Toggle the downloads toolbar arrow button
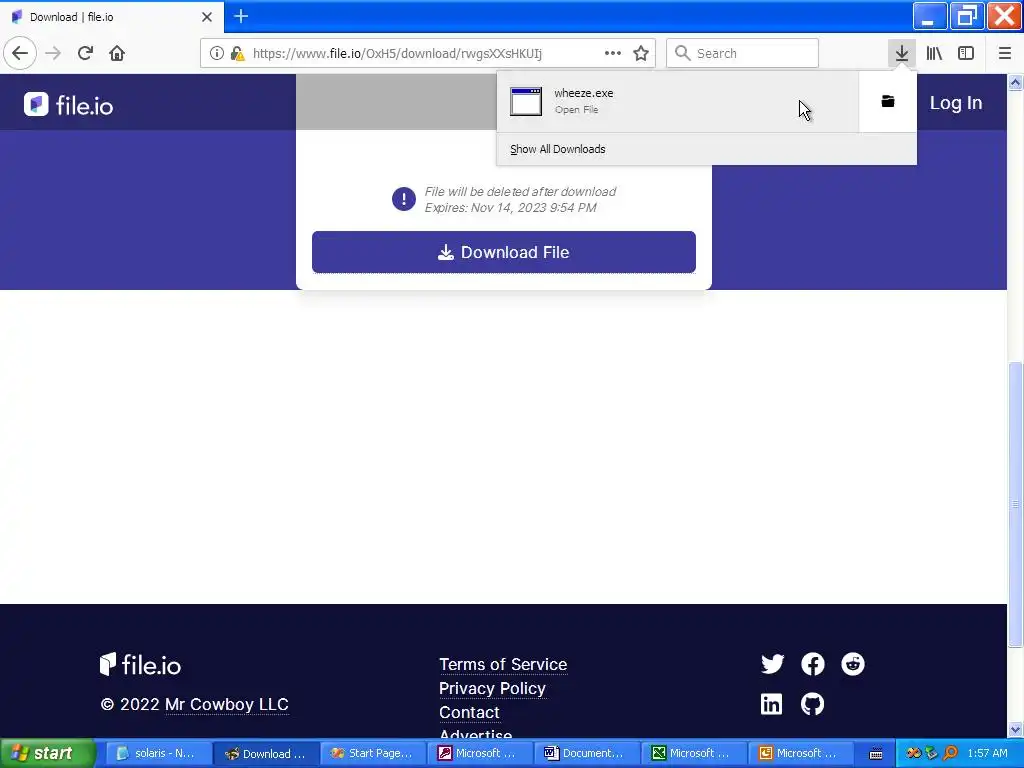The width and height of the screenshot is (1024, 768). coord(902,53)
